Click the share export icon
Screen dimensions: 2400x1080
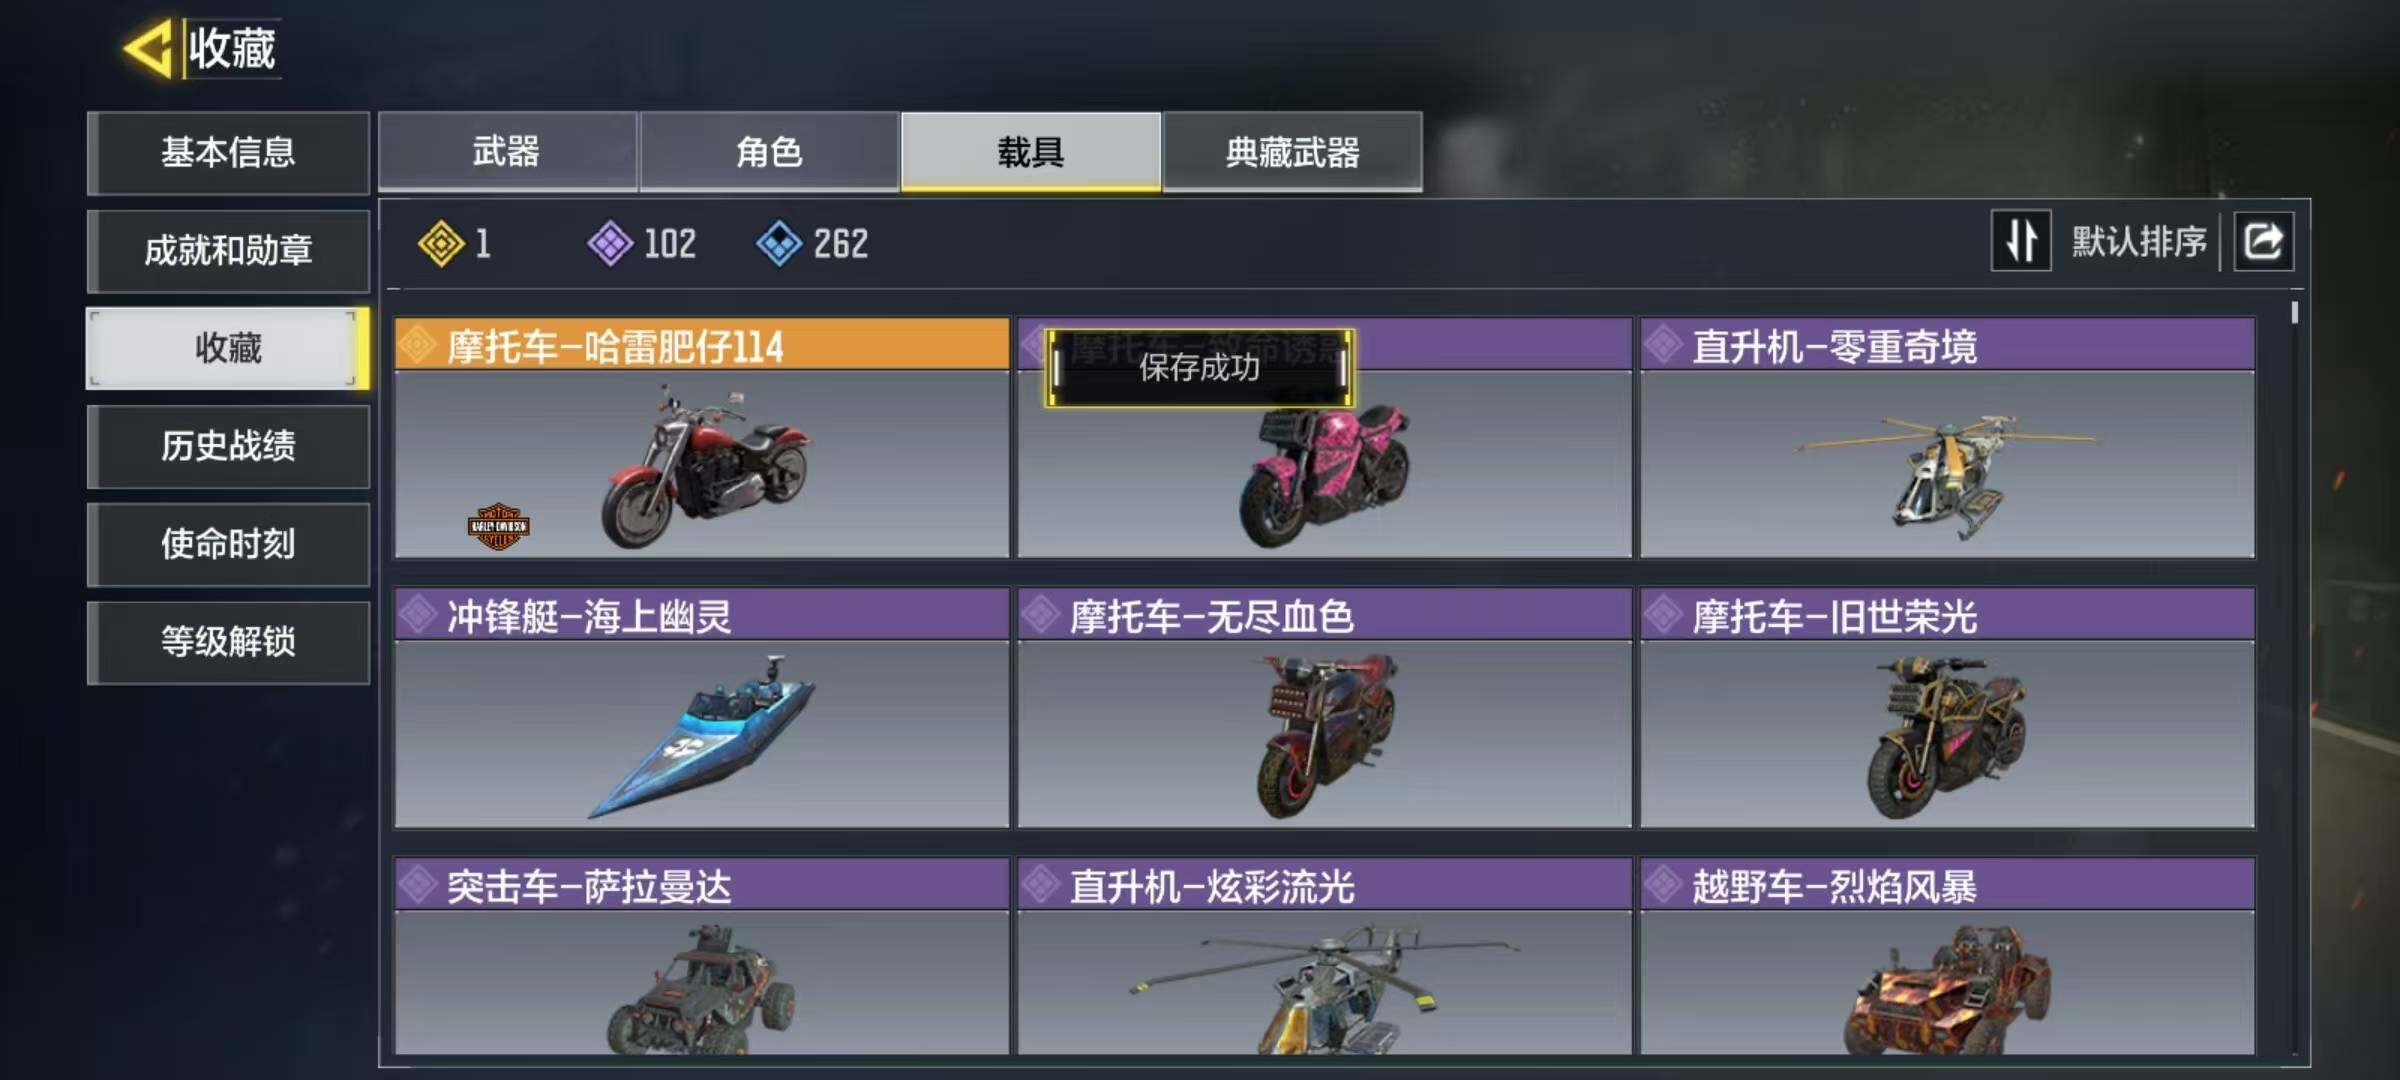pyautogui.click(x=2264, y=241)
